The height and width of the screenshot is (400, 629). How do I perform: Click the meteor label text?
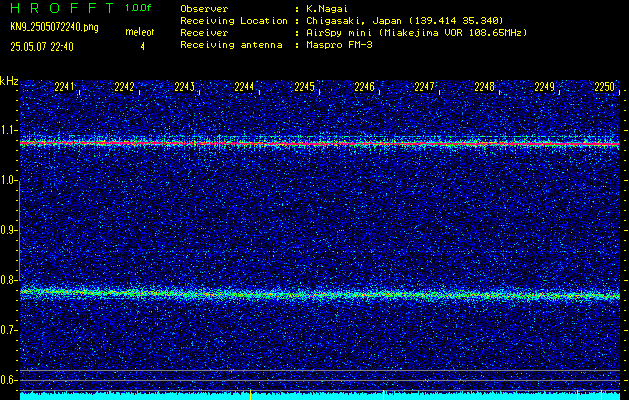pyautogui.click(x=140, y=32)
